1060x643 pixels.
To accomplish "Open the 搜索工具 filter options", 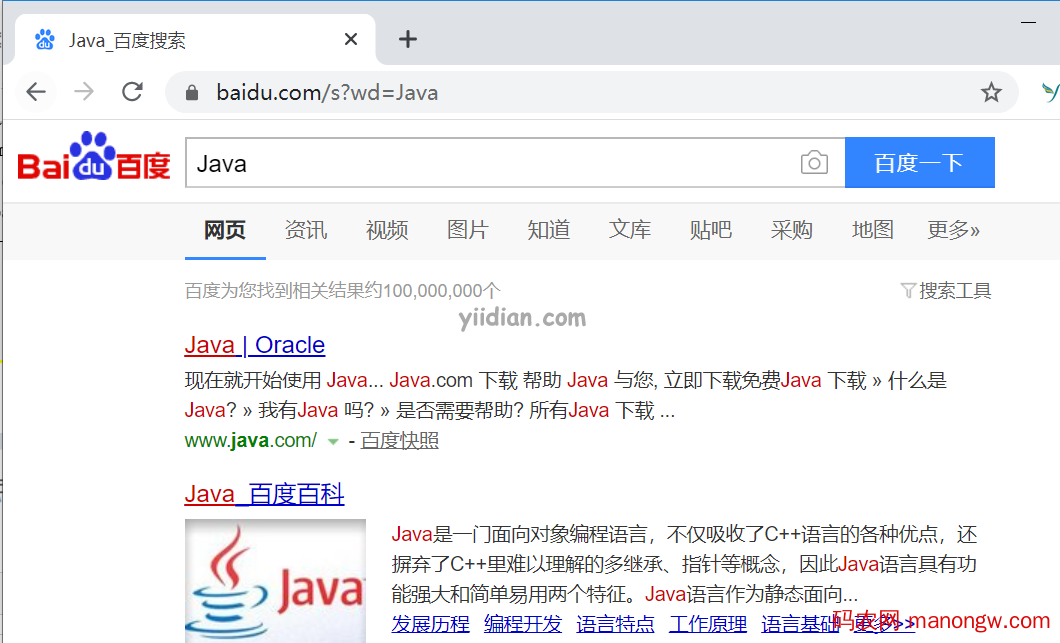I will tap(946, 291).
